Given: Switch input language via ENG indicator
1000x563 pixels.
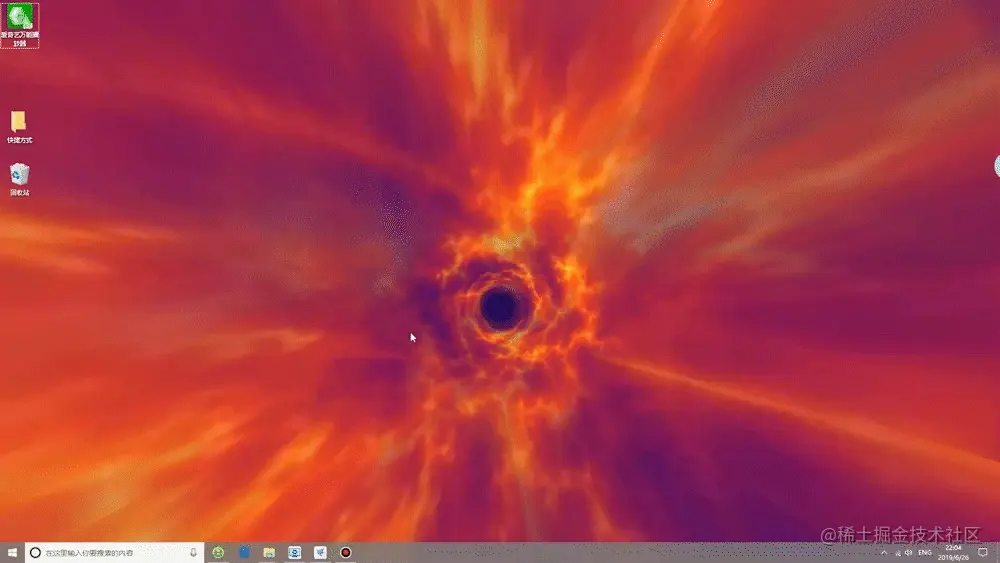Looking at the screenshot, I should click(x=925, y=553).
